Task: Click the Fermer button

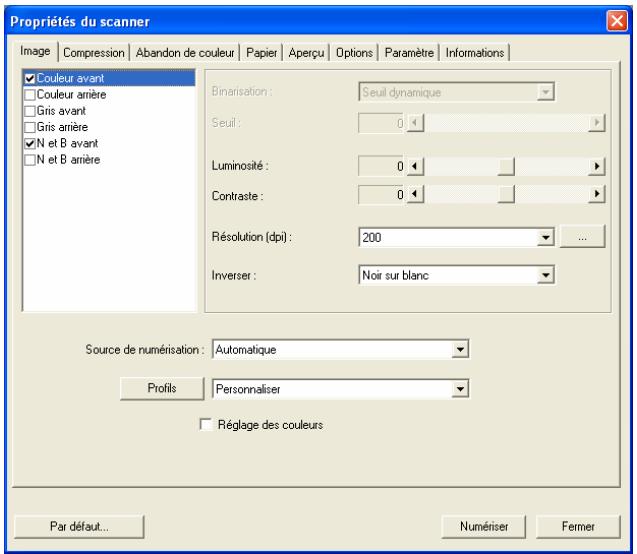Action: click(578, 527)
